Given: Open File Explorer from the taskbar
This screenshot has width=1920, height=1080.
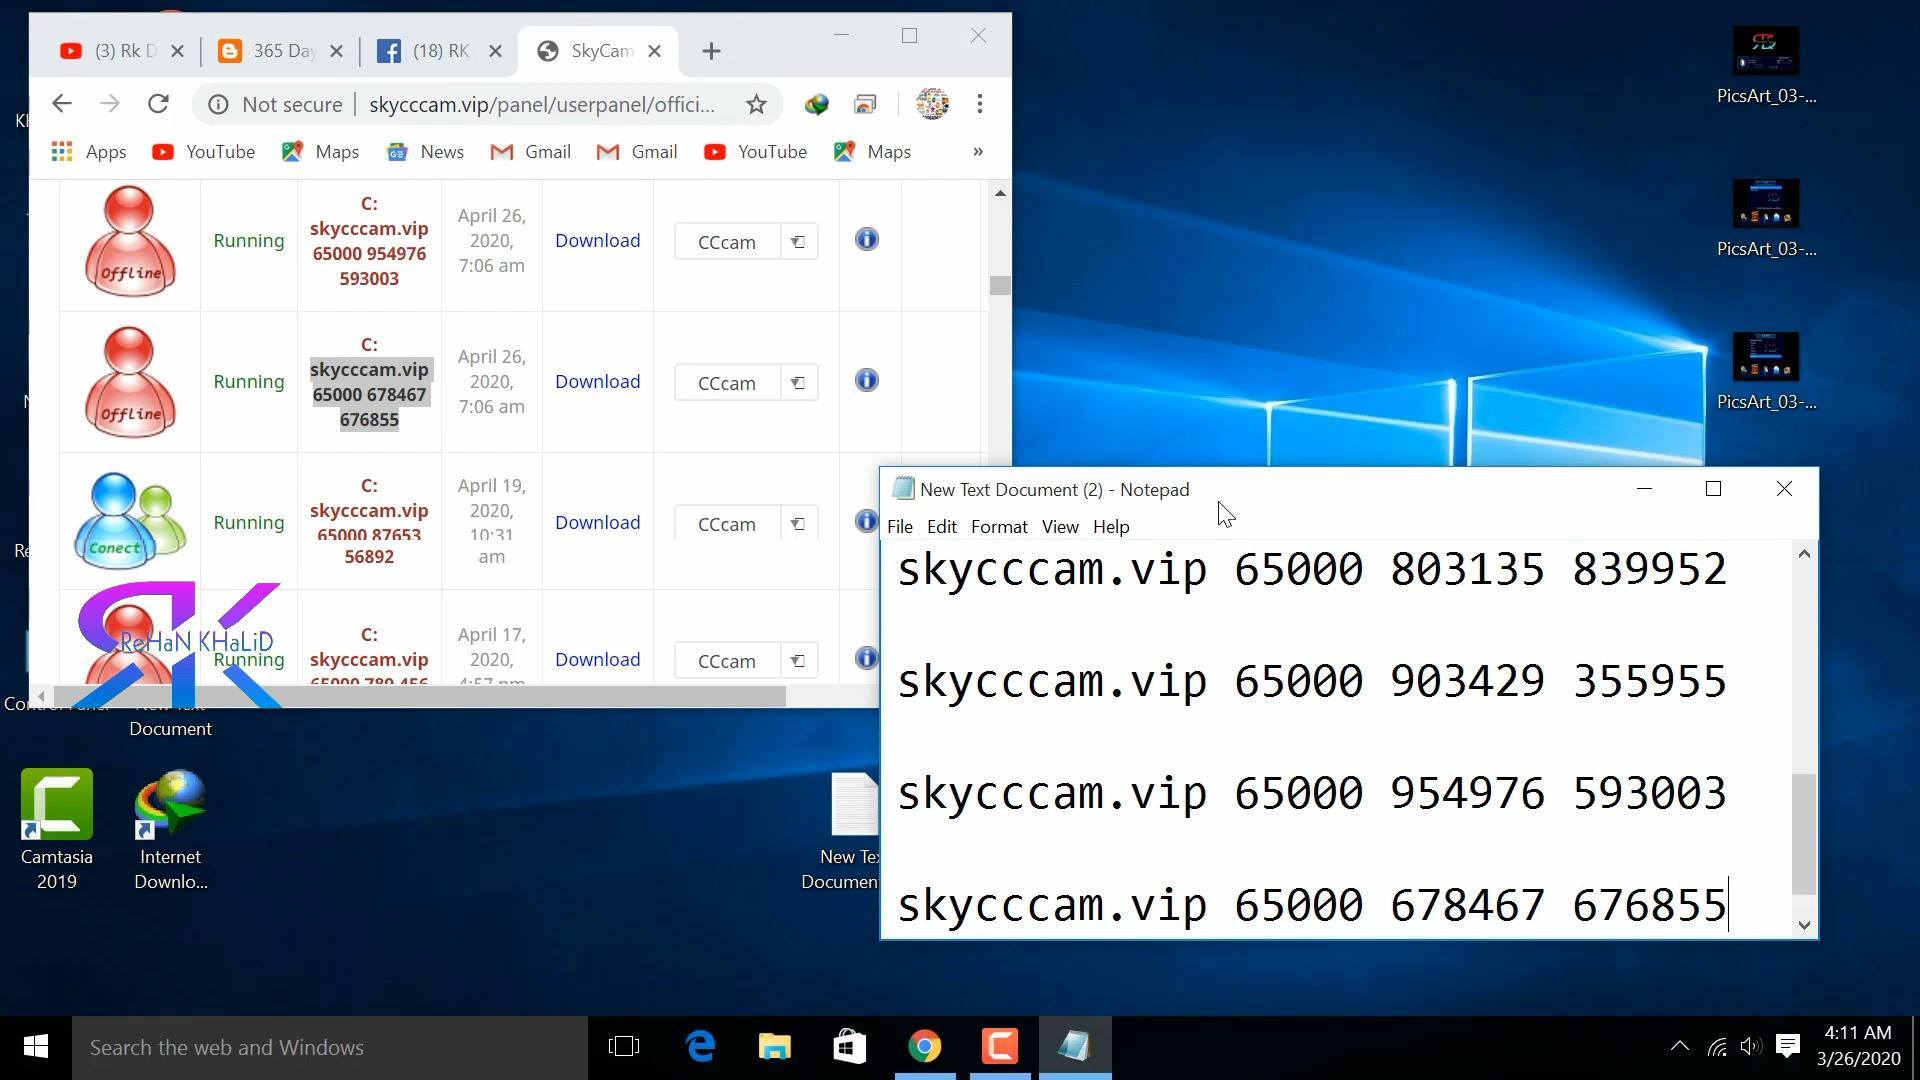Looking at the screenshot, I should pyautogui.click(x=775, y=1047).
